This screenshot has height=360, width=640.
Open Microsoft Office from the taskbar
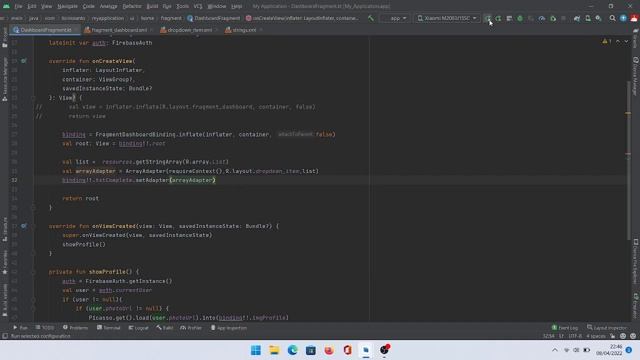coord(347,350)
